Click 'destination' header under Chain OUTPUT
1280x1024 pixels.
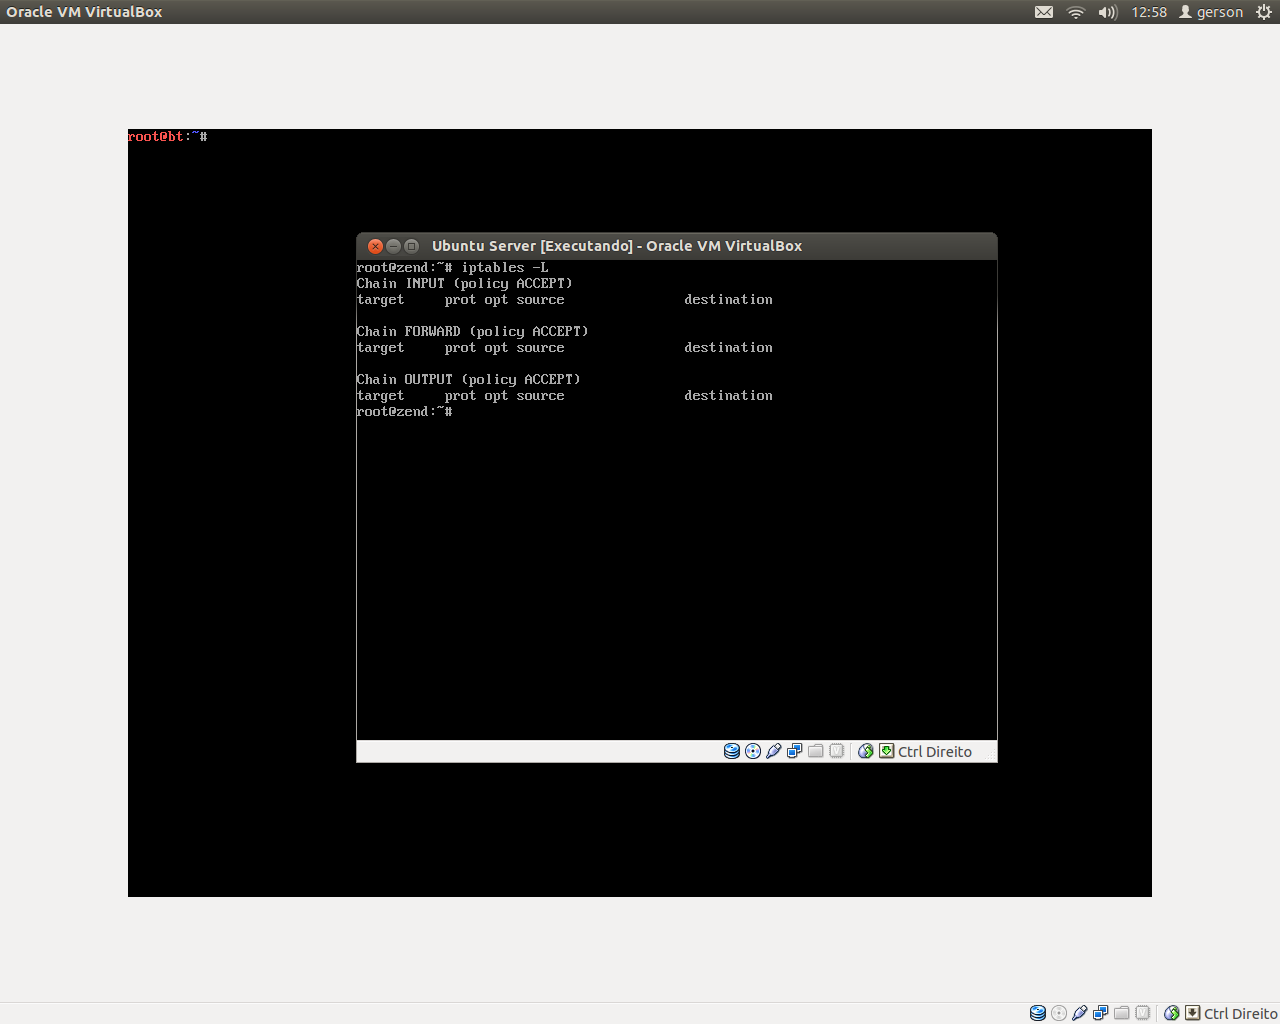tap(729, 396)
